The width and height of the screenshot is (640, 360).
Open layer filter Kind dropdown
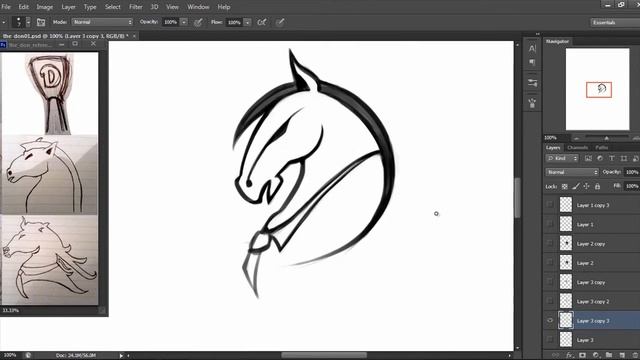click(562, 158)
